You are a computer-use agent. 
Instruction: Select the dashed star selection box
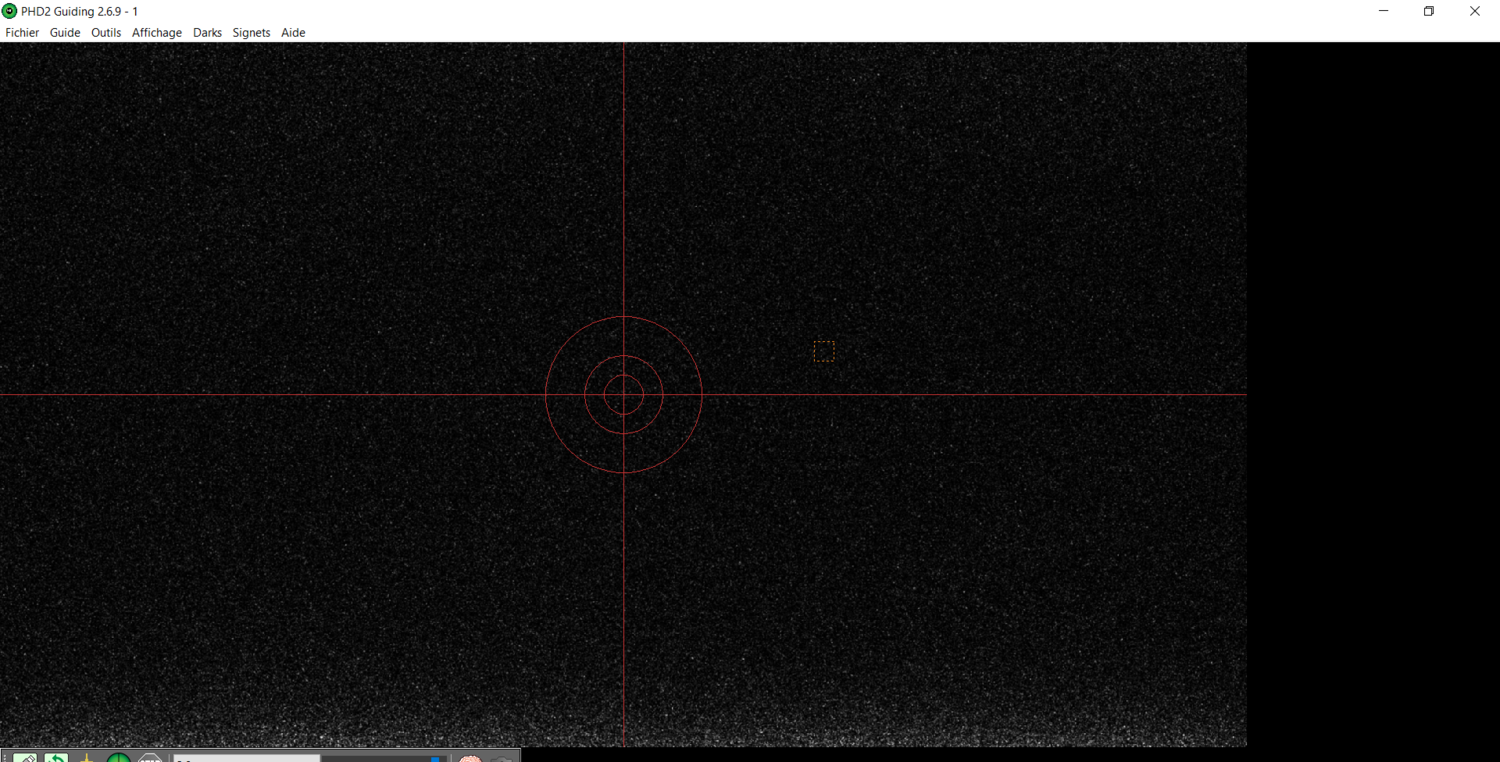(x=824, y=350)
